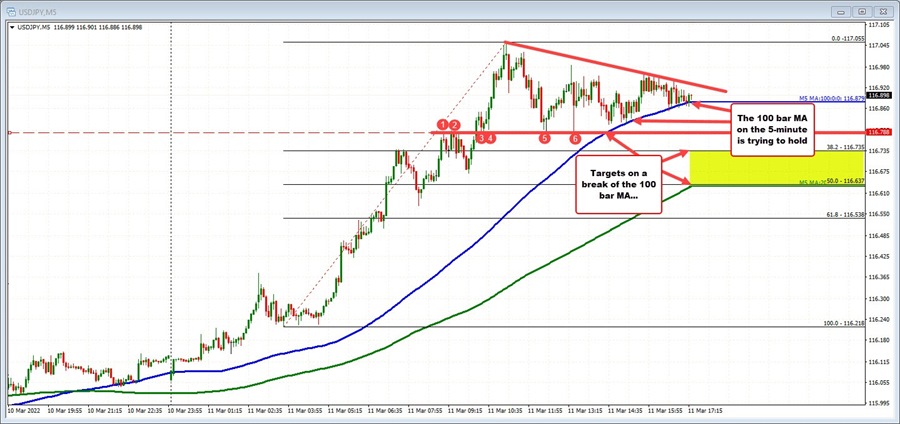Click '10 Mar 23:55' on the time axis
This screenshot has width=900, height=424.
183,411
